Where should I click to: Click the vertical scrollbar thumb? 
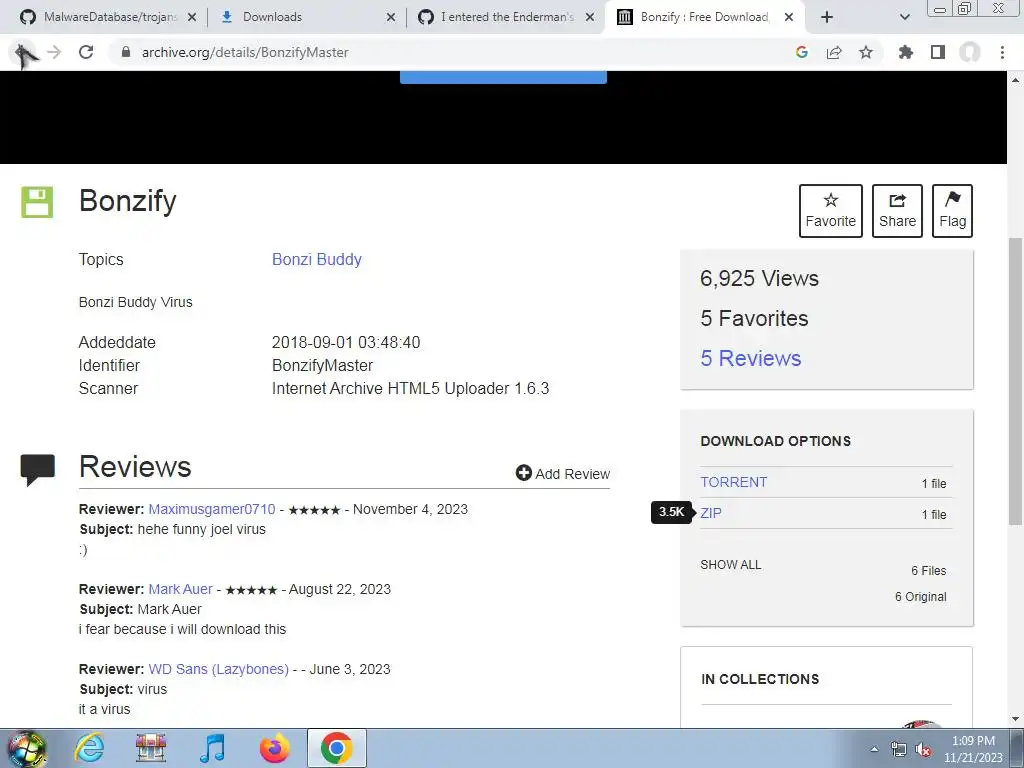click(x=1016, y=381)
